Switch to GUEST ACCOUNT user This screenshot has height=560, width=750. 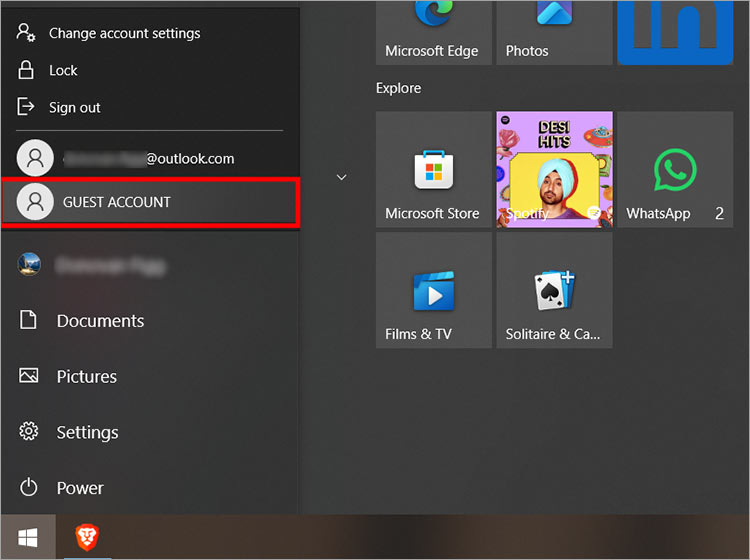click(x=150, y=202)
